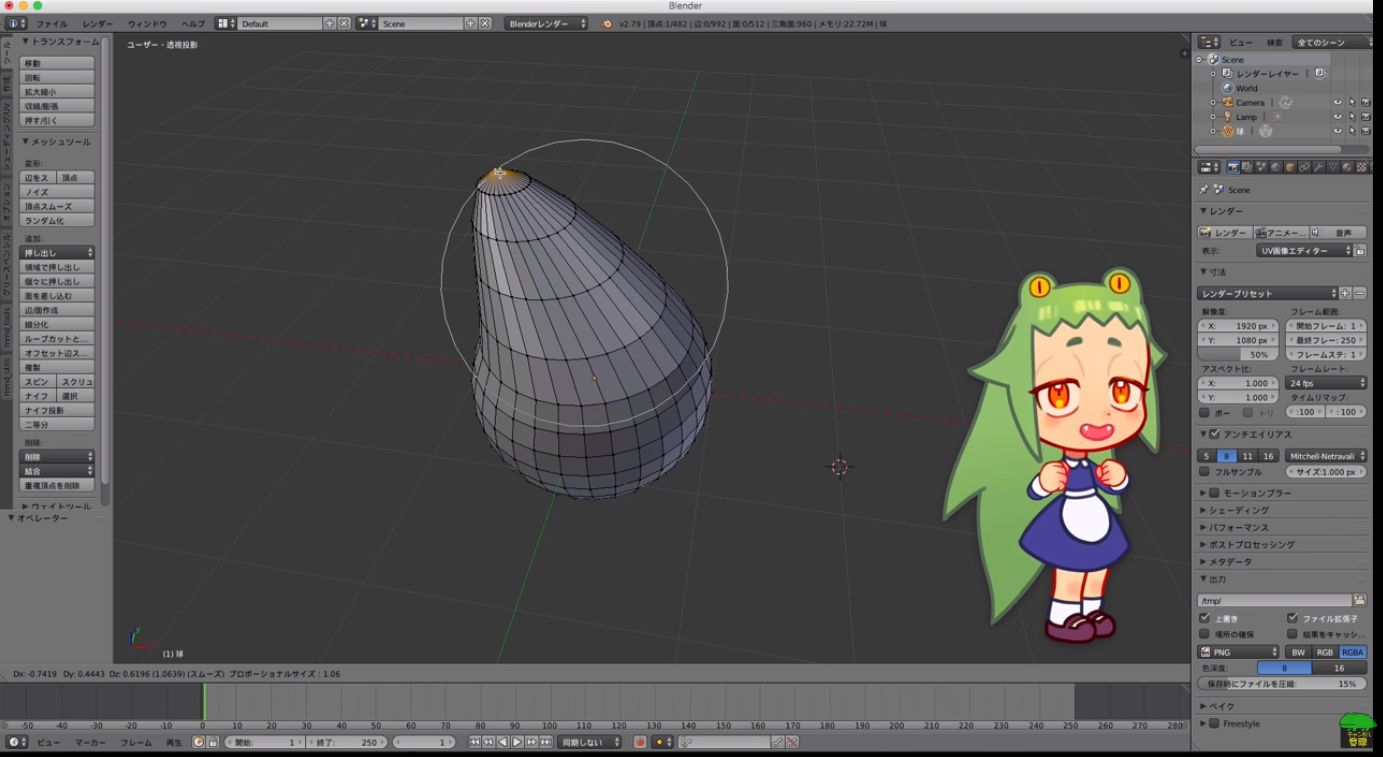
Task: Open the Mitchell-Netravali filter dropdown
Action: tap(1325, 456)
